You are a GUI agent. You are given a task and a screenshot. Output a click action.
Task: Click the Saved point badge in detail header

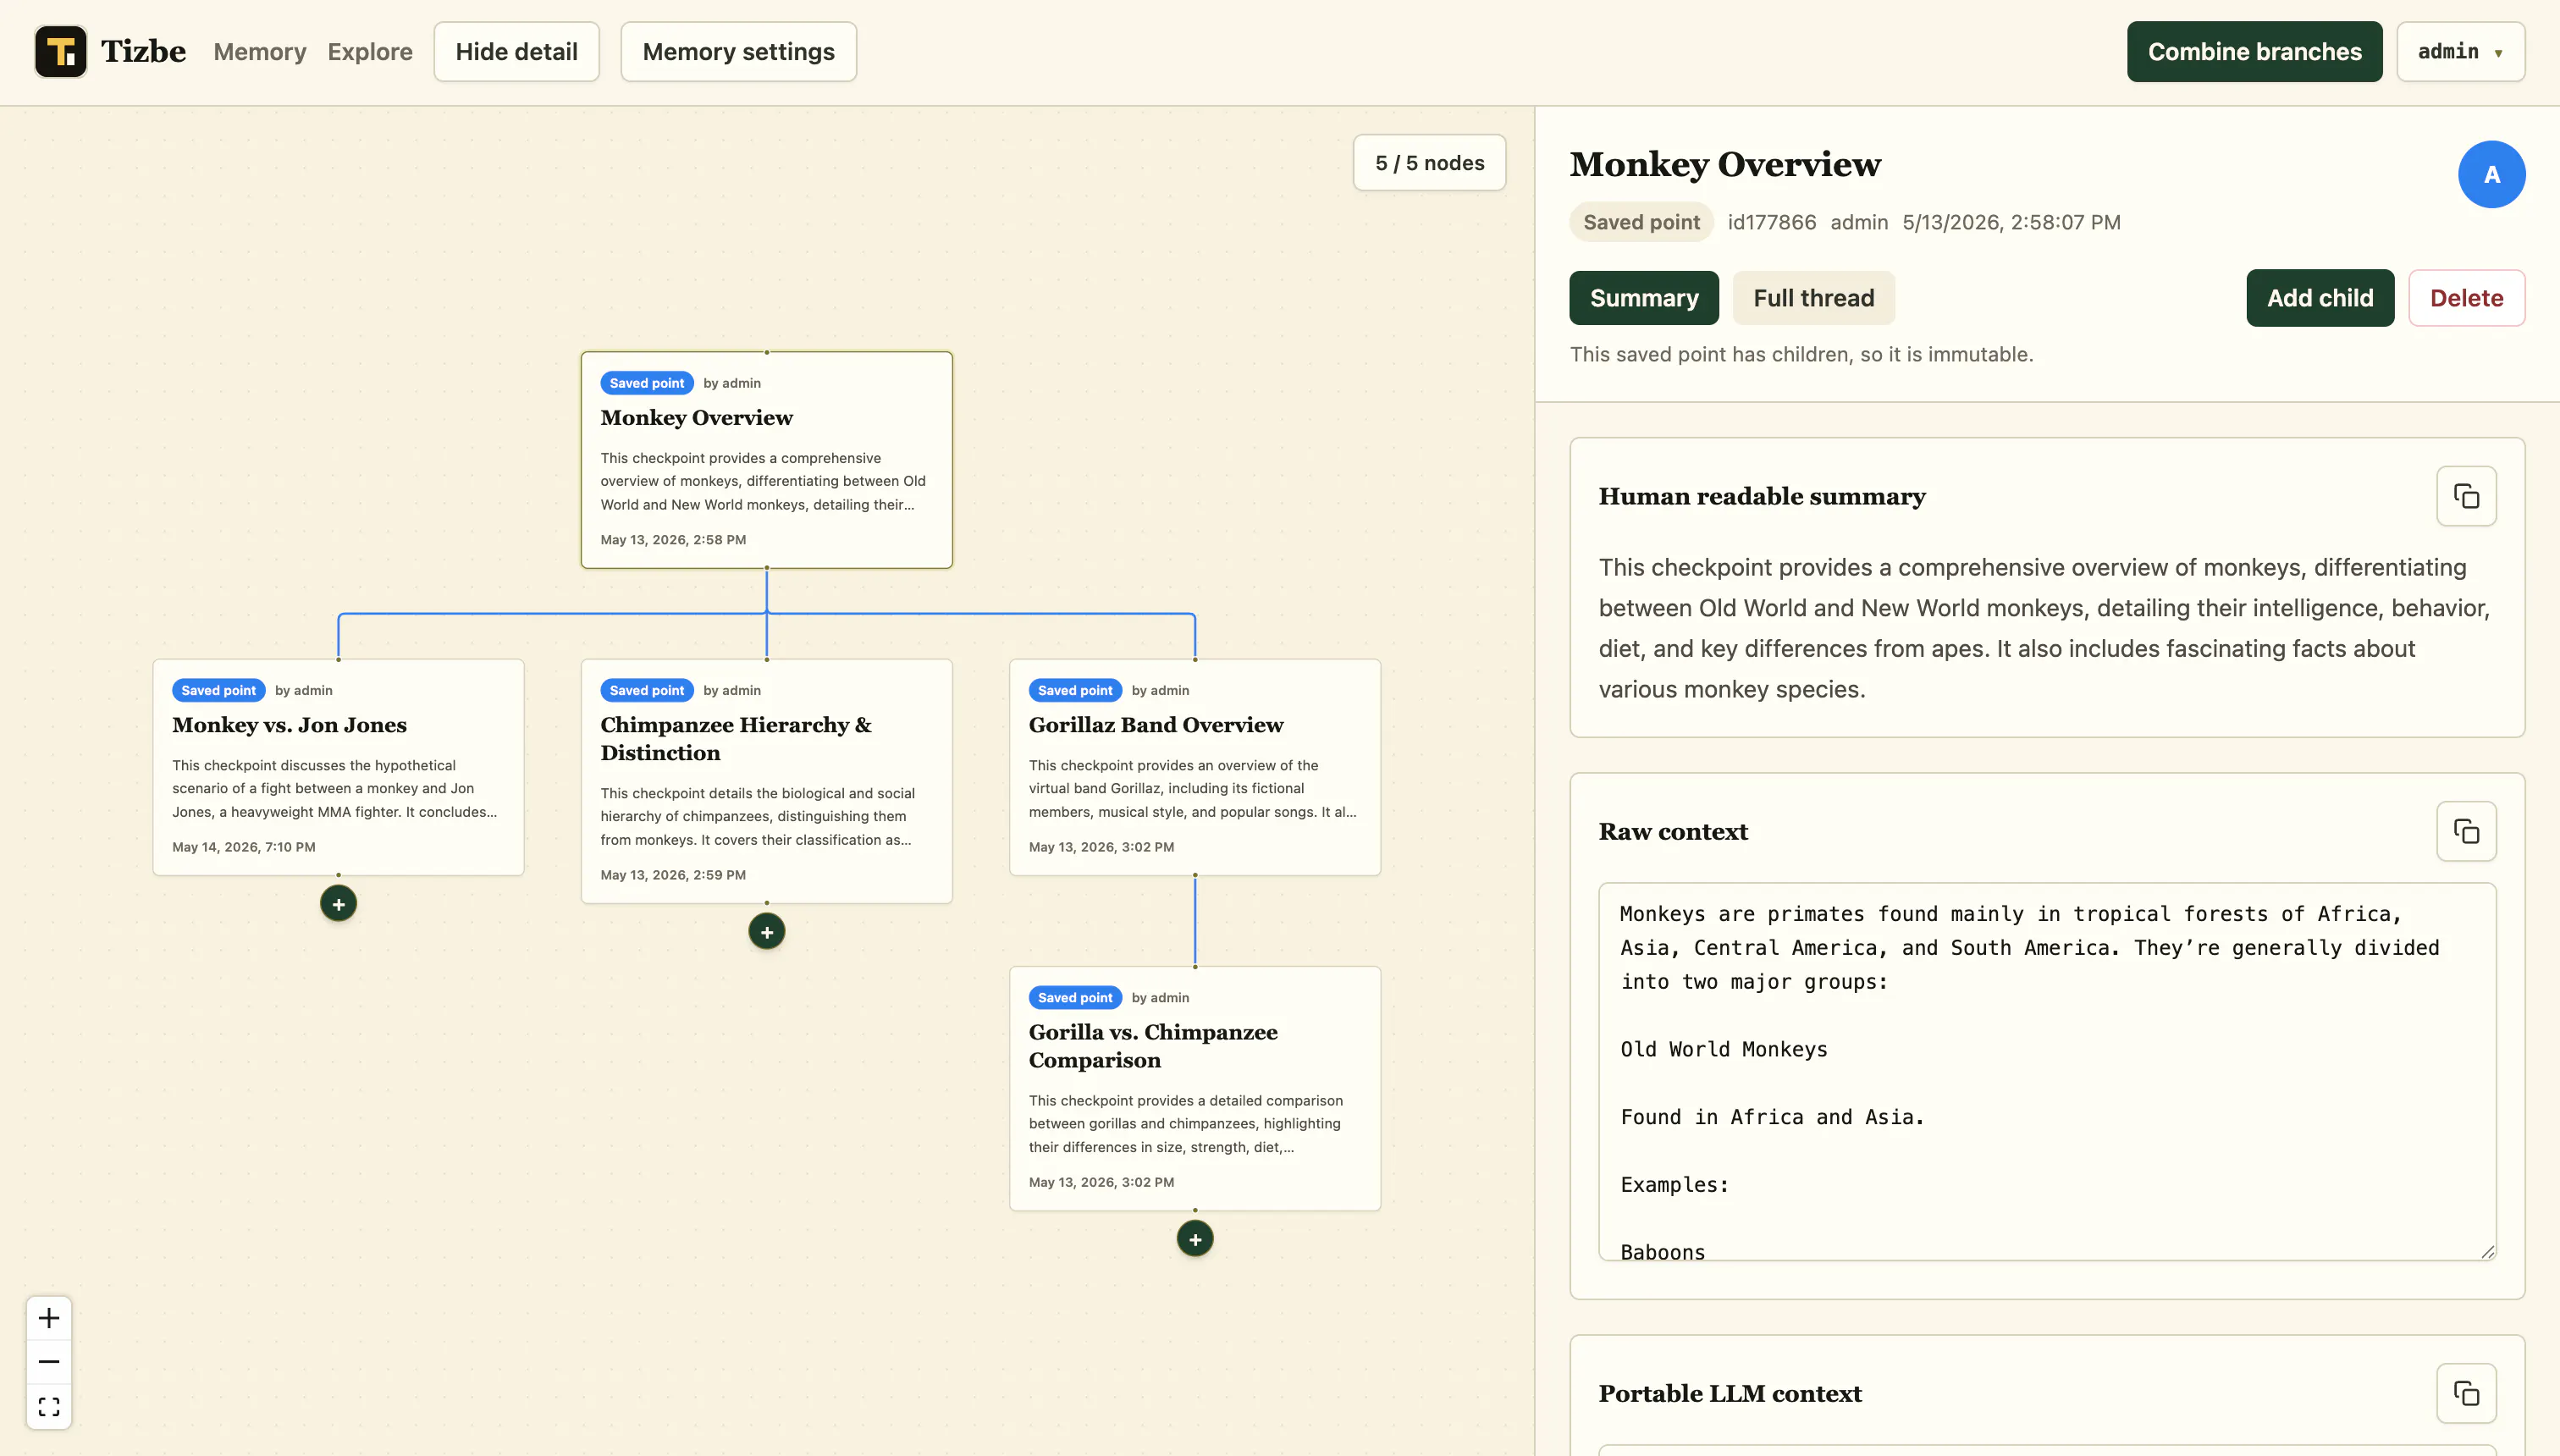coord(1641,222)
